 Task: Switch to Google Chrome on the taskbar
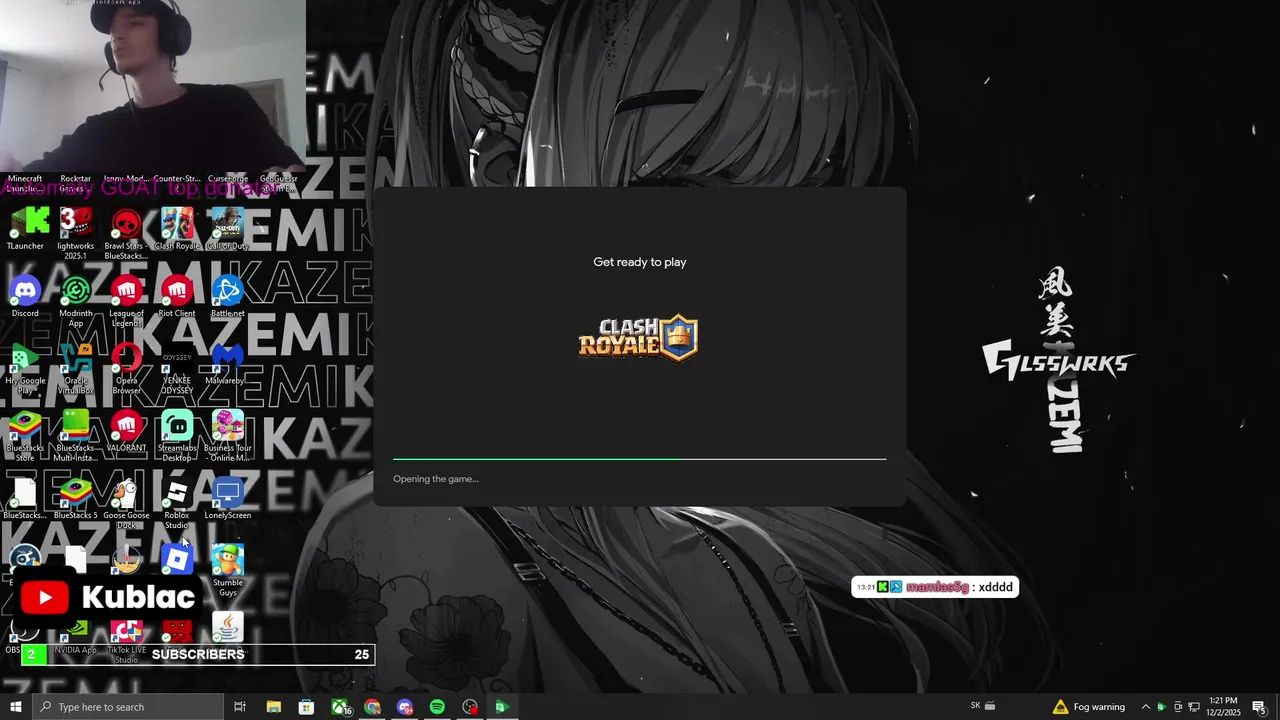pyautogui.click(x=373, y=707)
